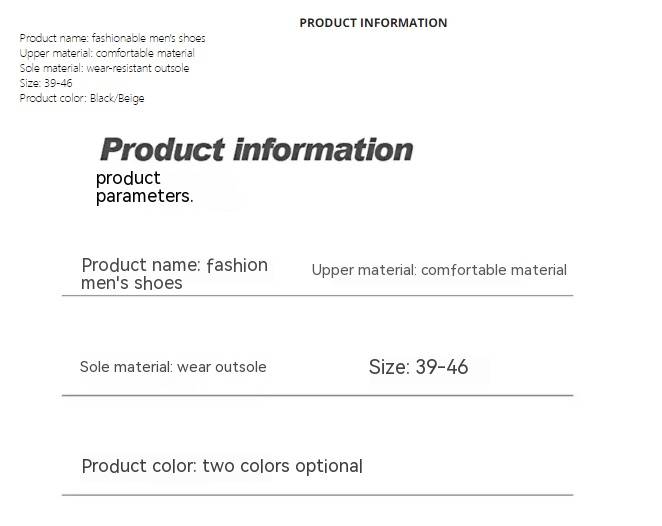Click the word 'INFORMATION' in top heading
The width and height of the screenshot is (662, 526).
403,23
